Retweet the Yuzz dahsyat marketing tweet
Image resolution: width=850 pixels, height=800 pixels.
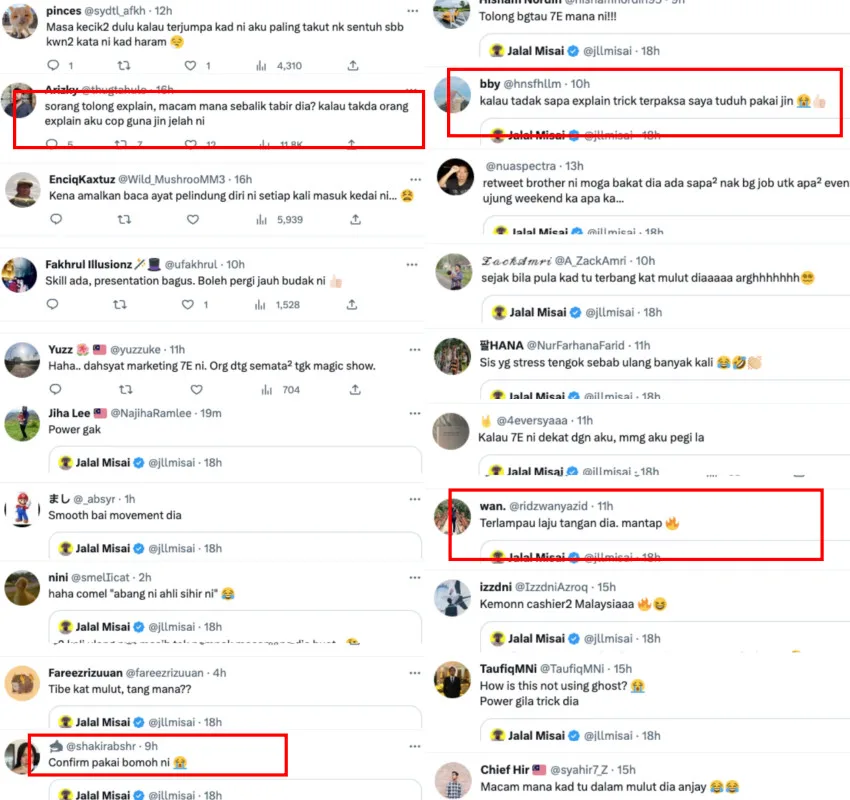click(x=125, y=390)
